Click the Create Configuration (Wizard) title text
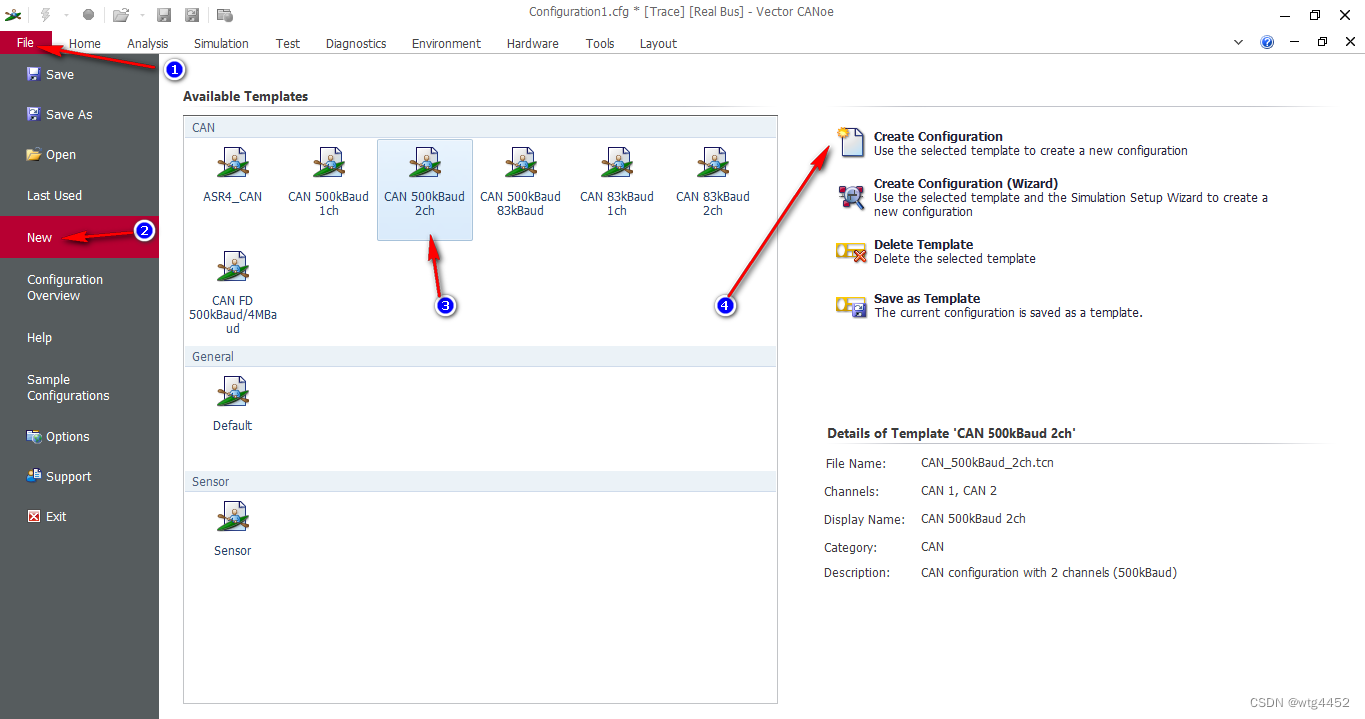The height and width of the screenshot is (719, 1365). (966, 183)
